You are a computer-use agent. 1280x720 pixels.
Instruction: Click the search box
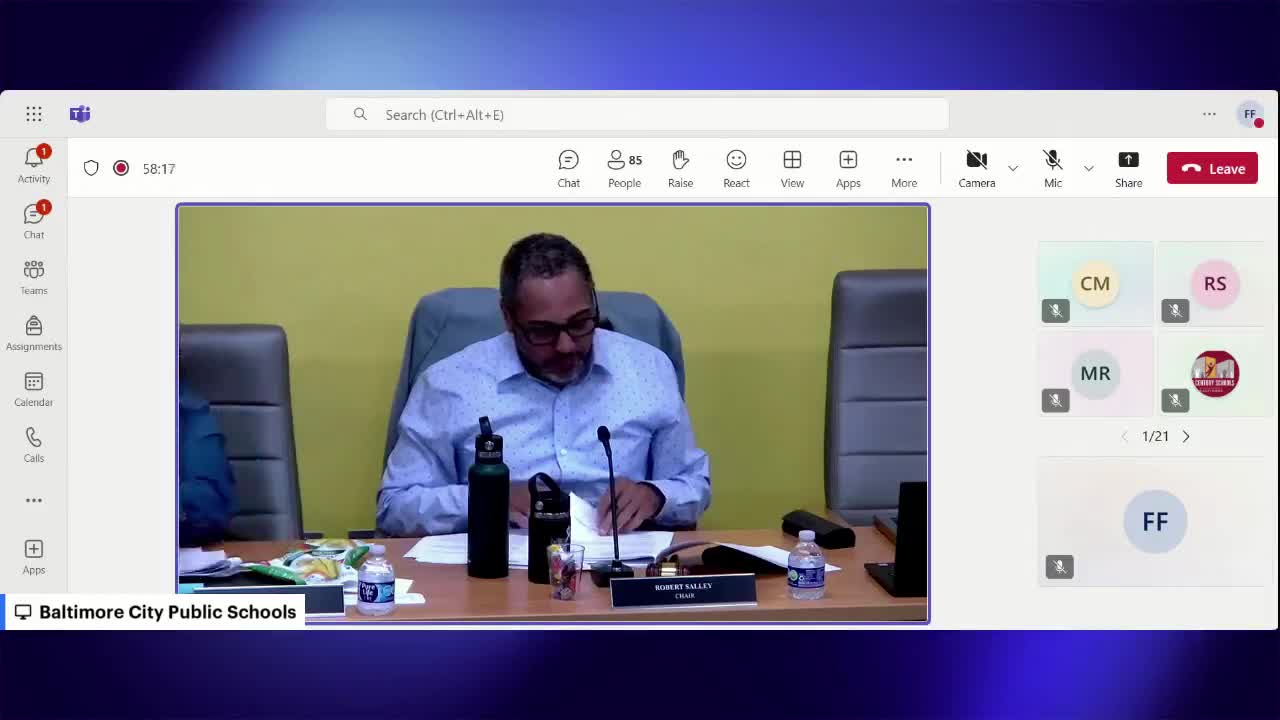point(637,114)
